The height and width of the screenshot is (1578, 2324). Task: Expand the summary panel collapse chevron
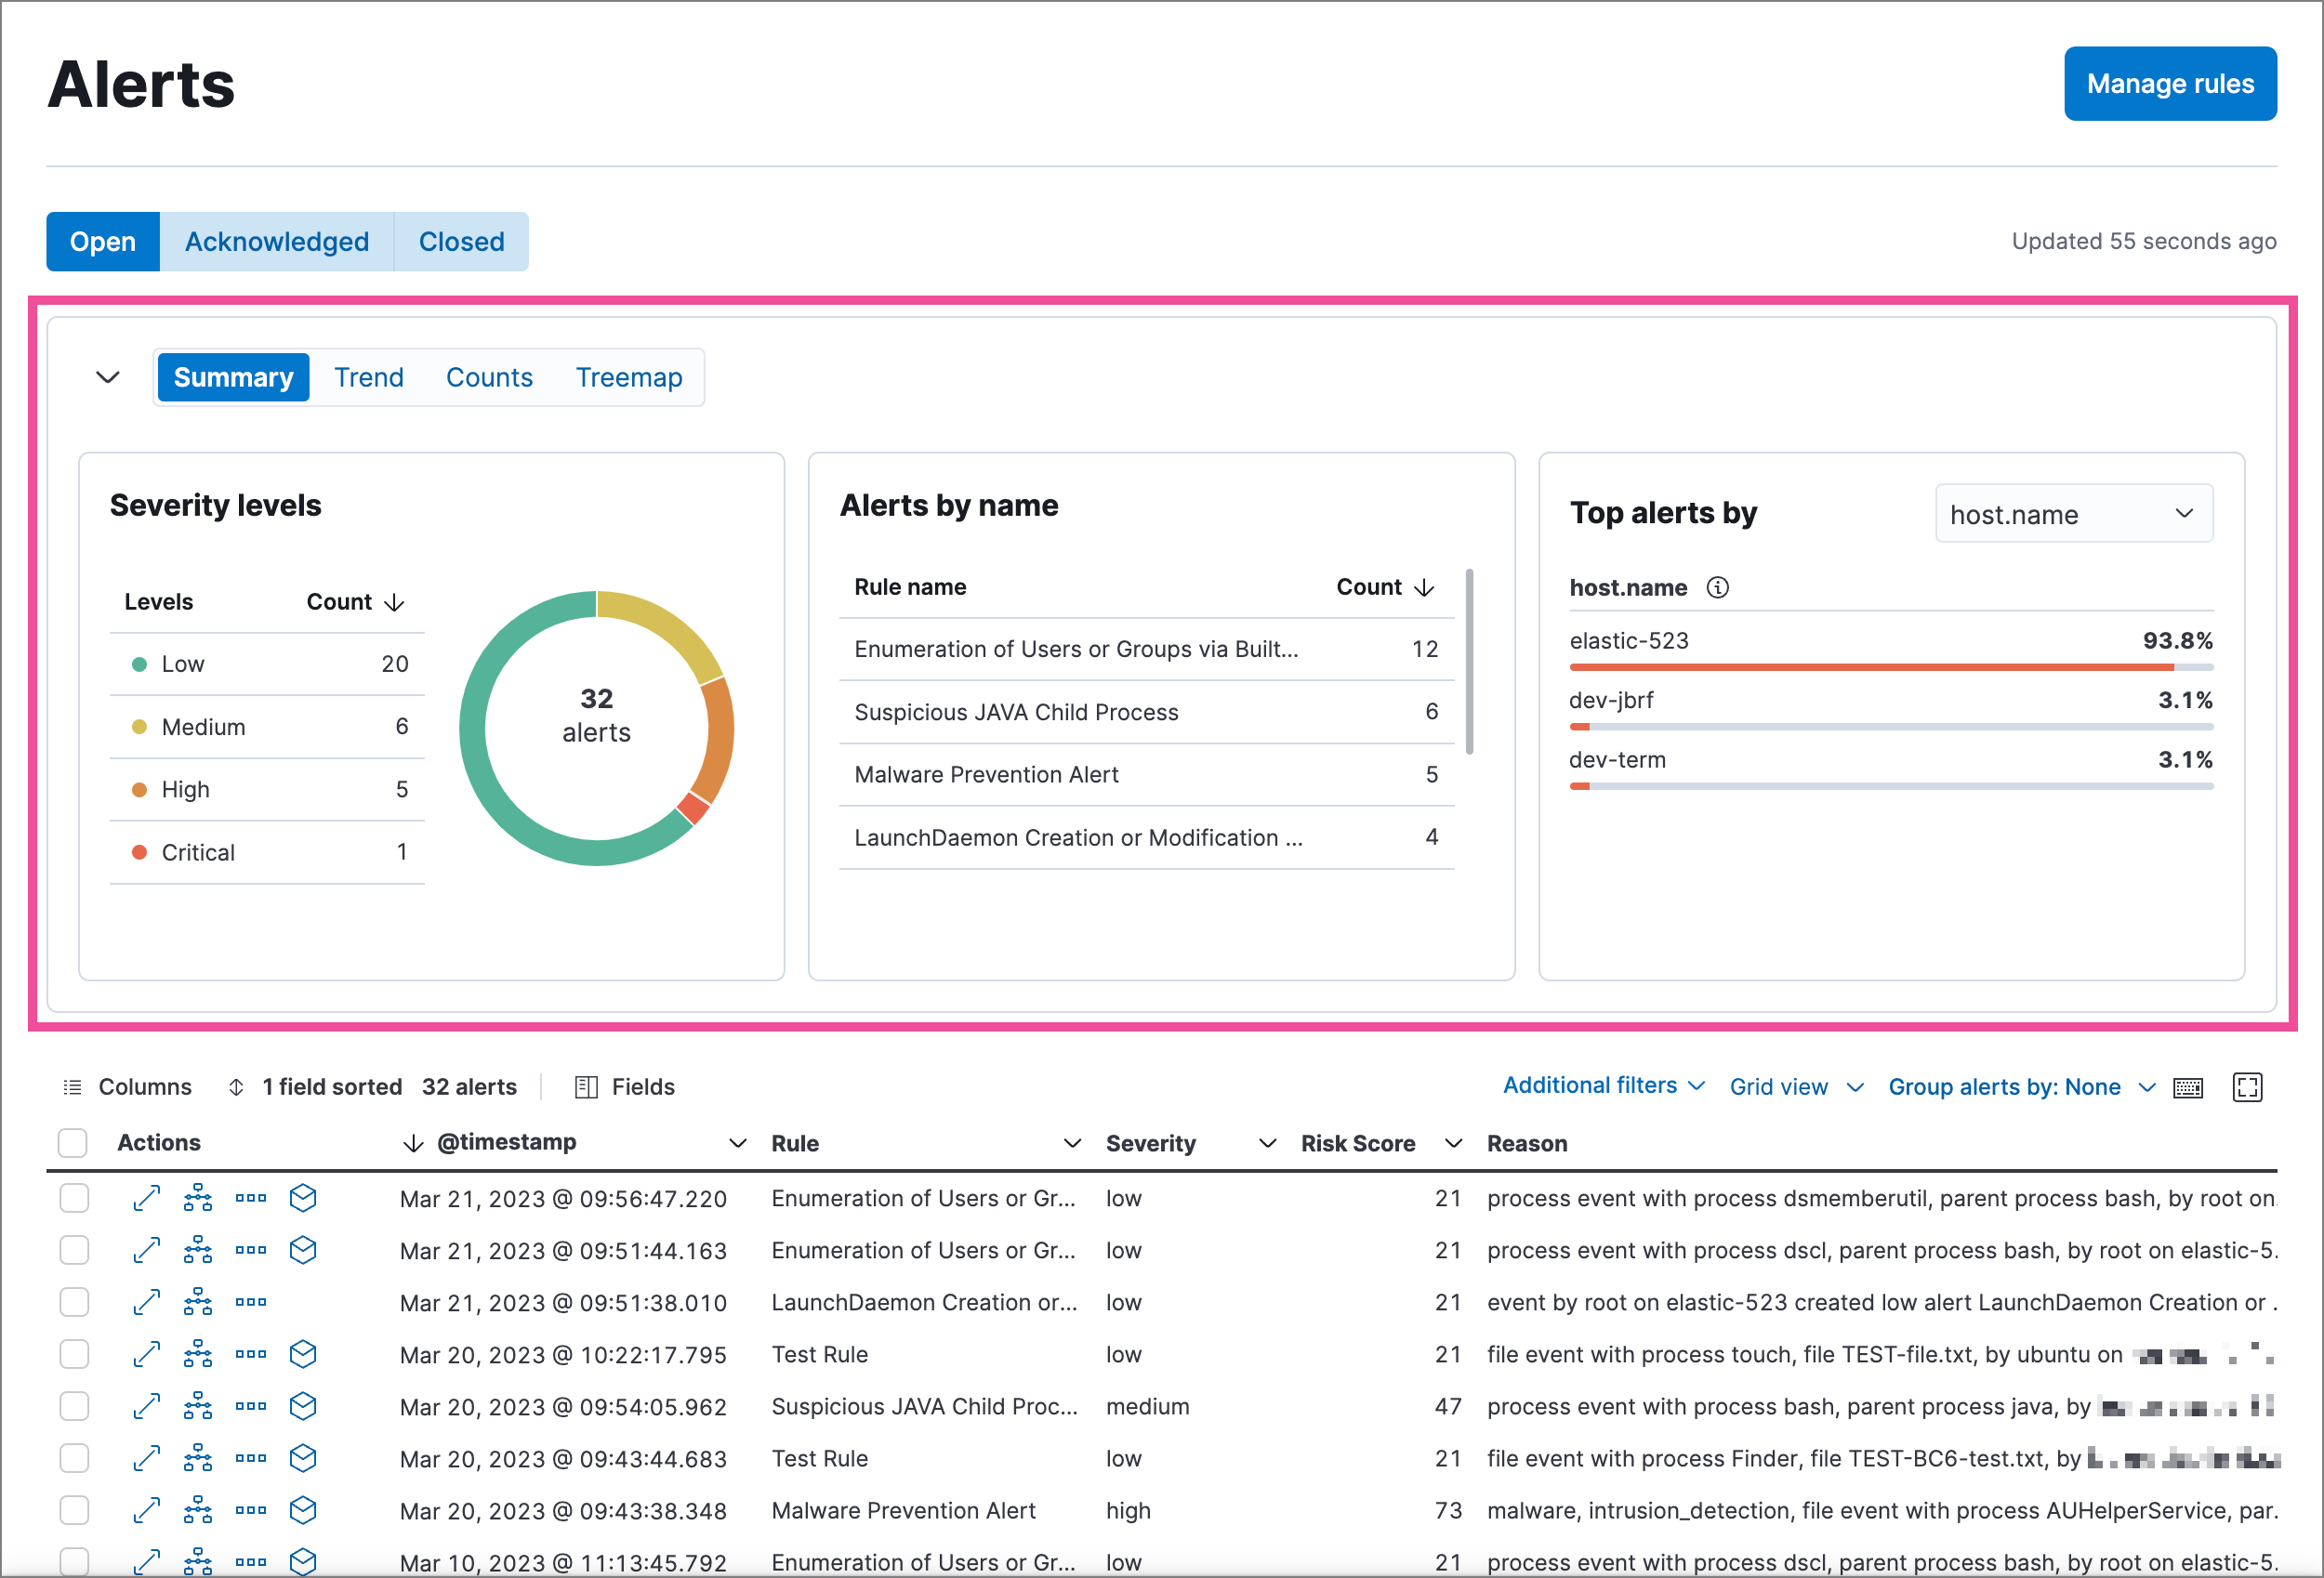tap(108, 377)
